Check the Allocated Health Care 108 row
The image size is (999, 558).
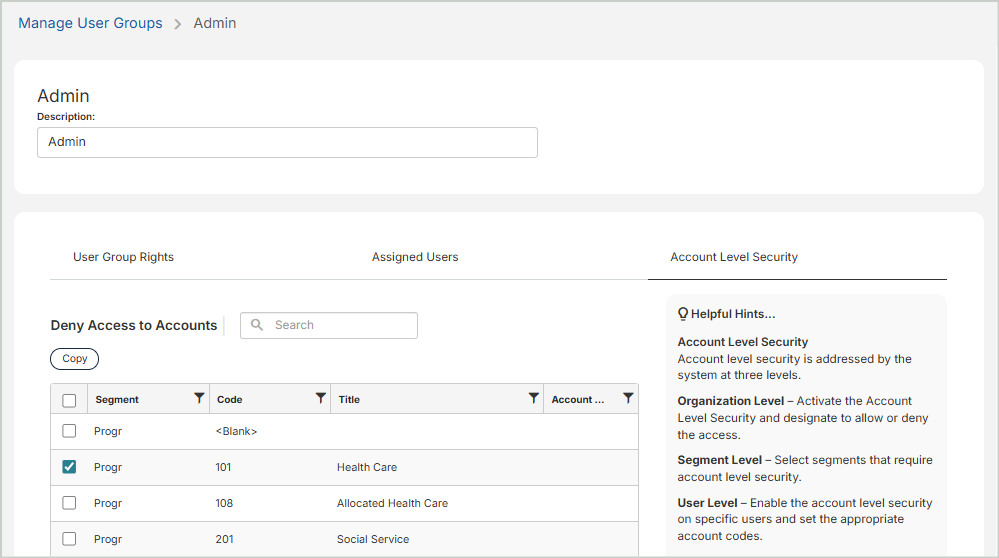69,503
